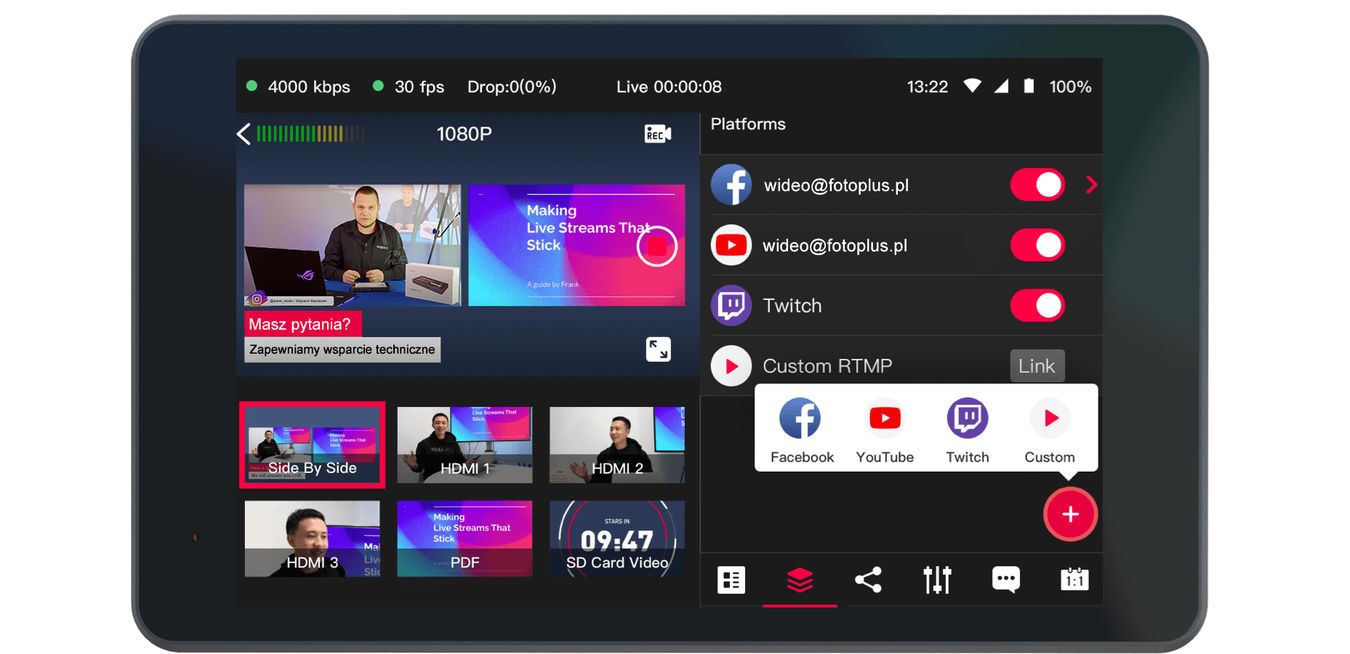Expand Facebook account details with the red chevron

[1091, 185]
